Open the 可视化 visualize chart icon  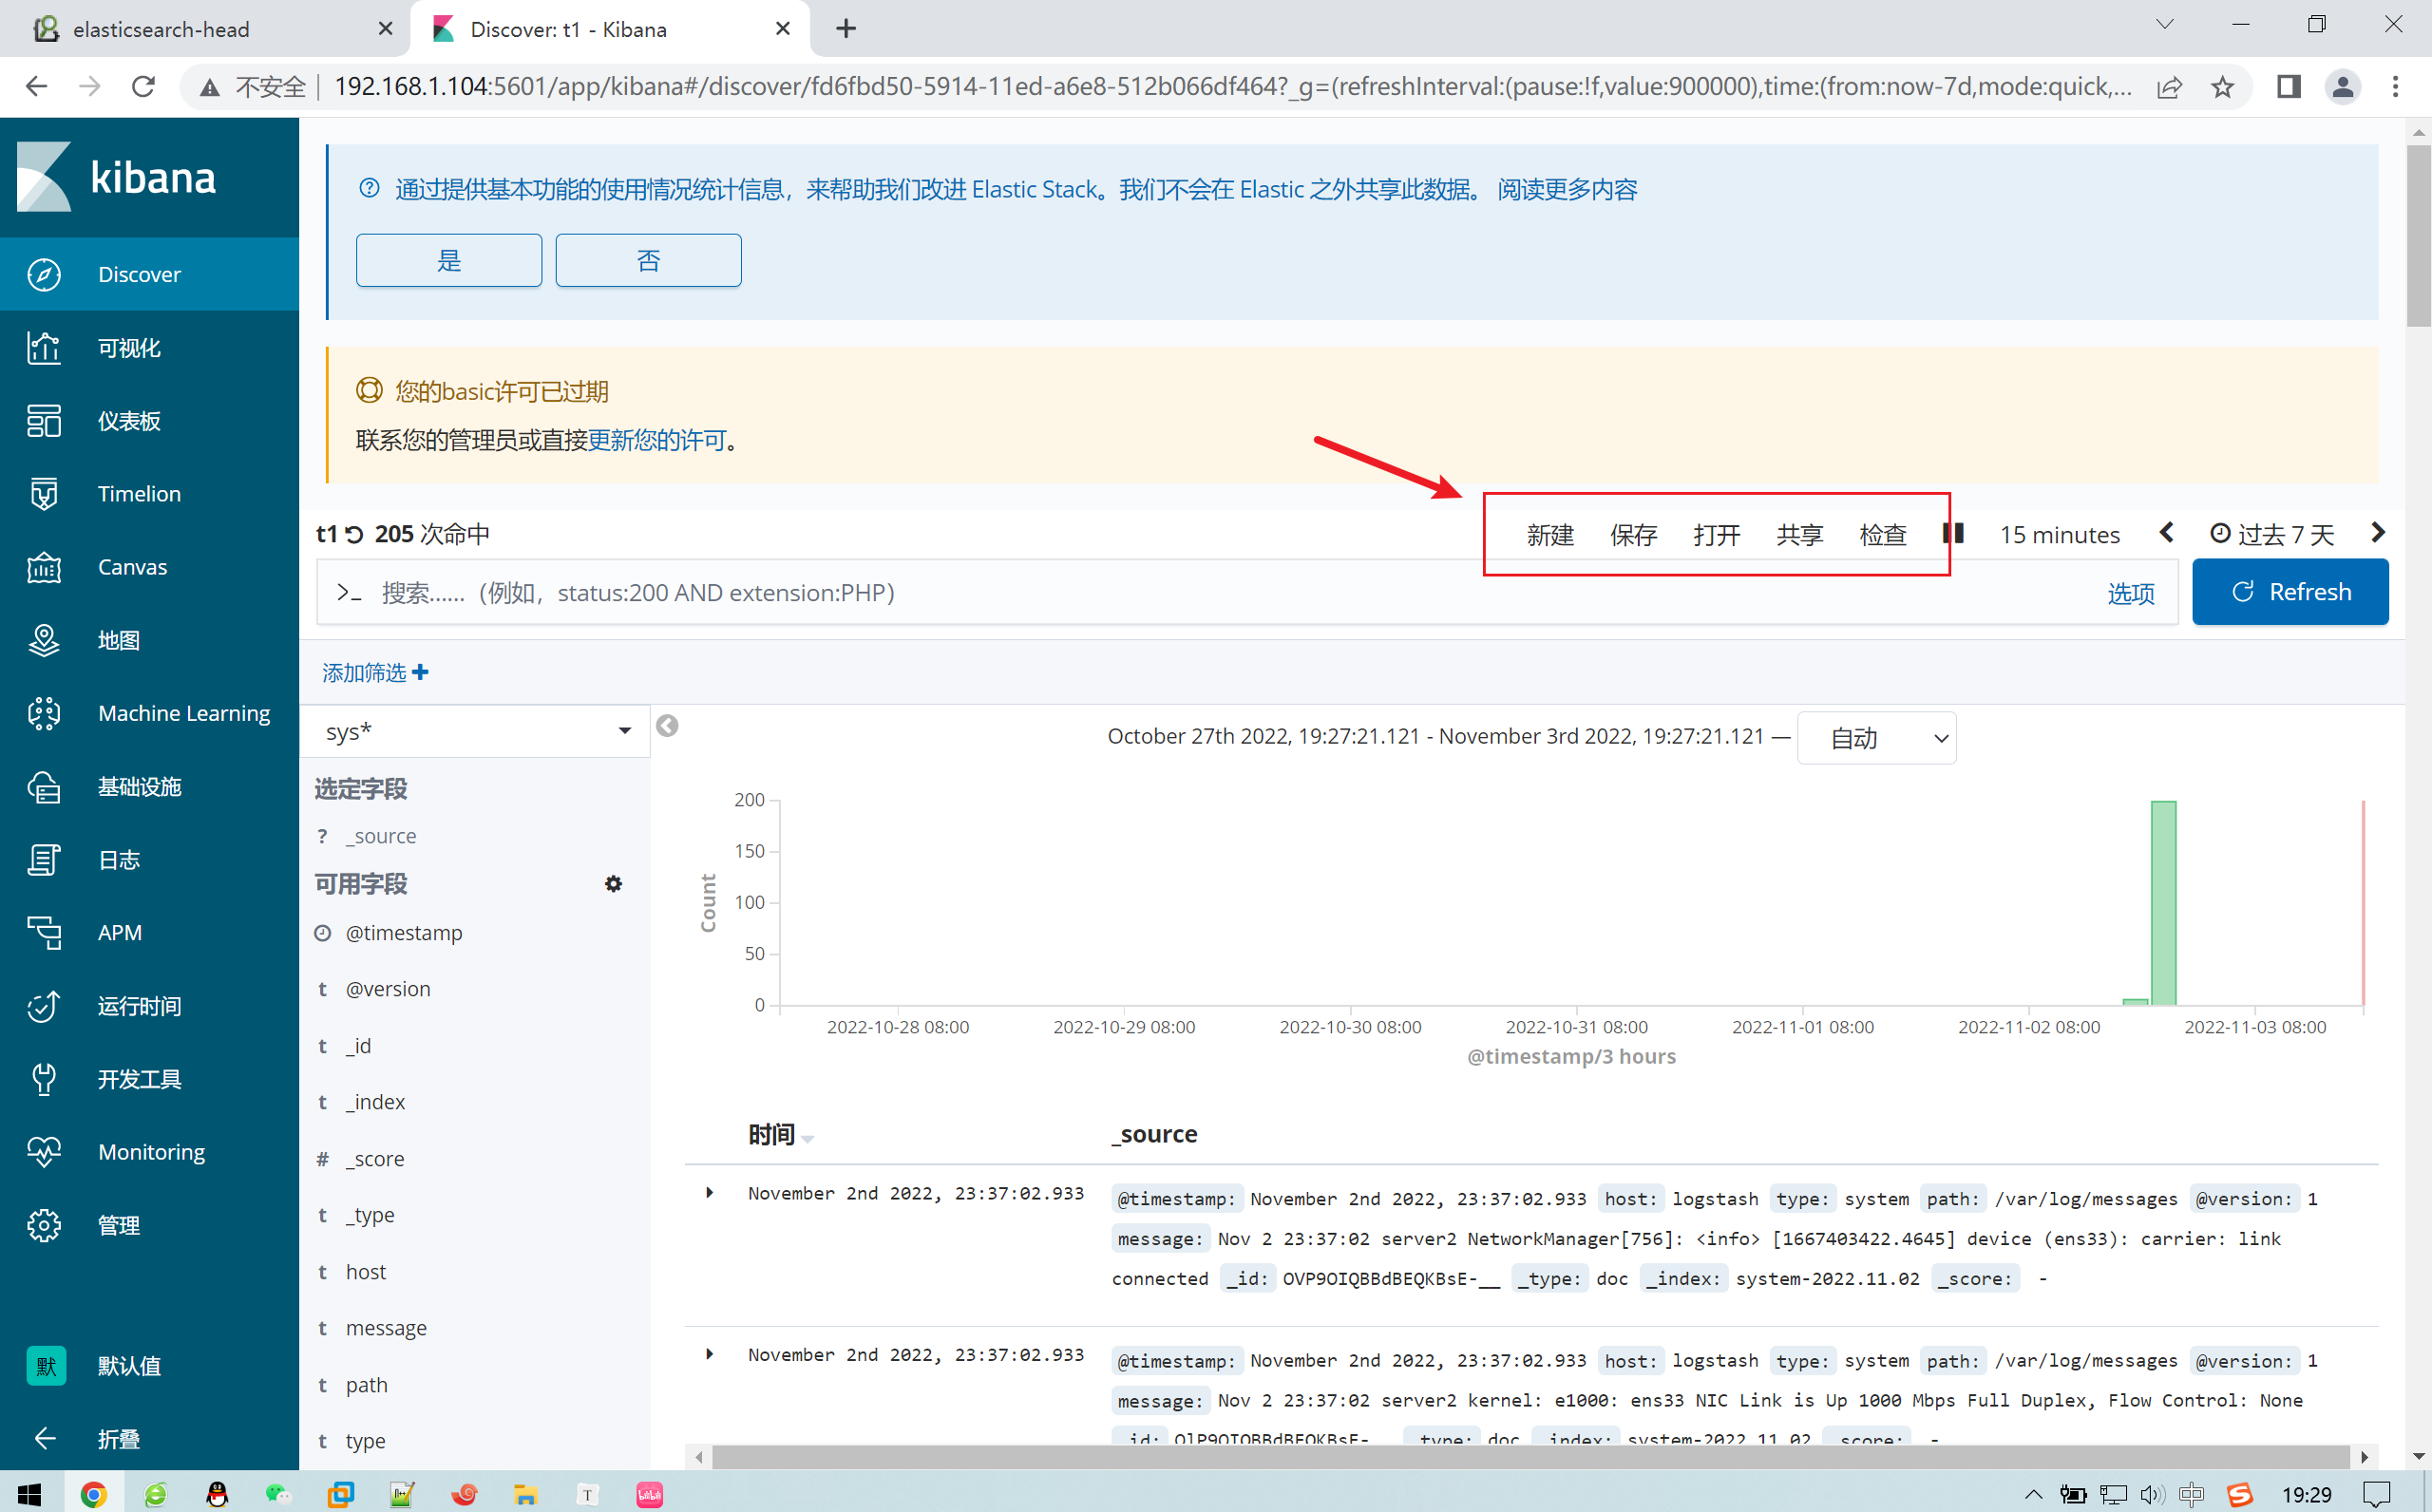tap(44, 348)
